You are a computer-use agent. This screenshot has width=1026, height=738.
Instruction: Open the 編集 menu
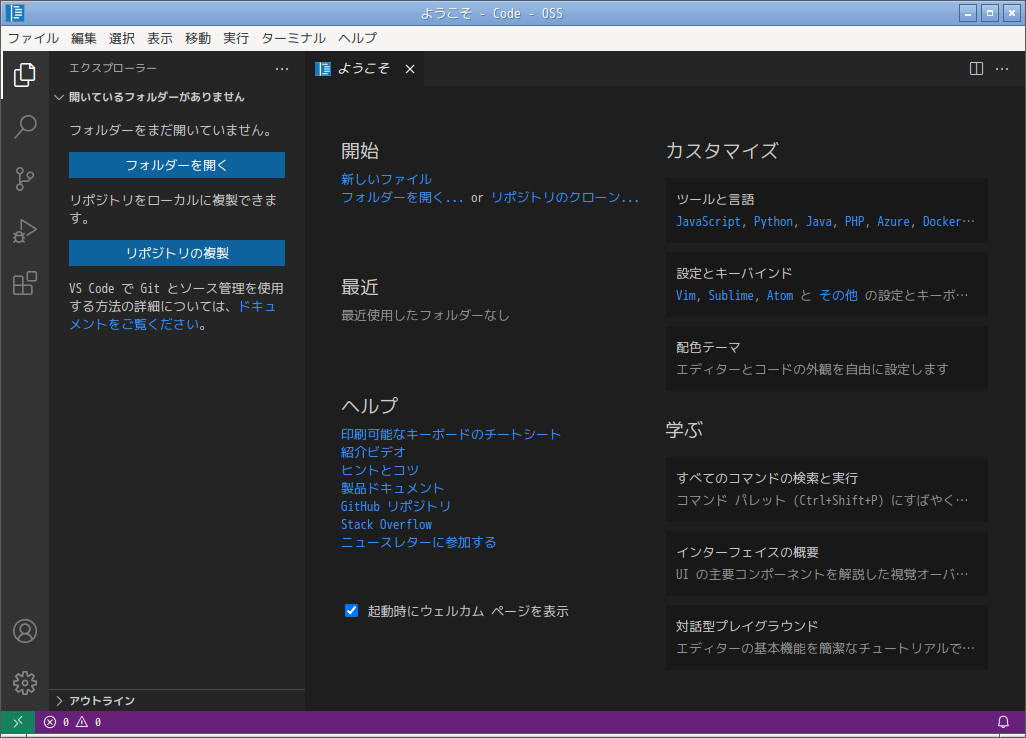coord(84,38)
